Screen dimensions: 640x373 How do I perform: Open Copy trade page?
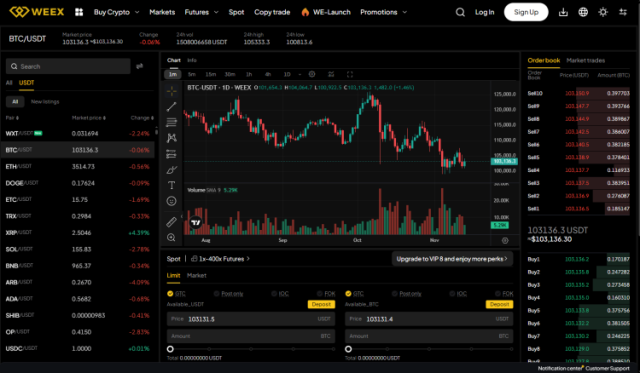[x=272, y=12]
